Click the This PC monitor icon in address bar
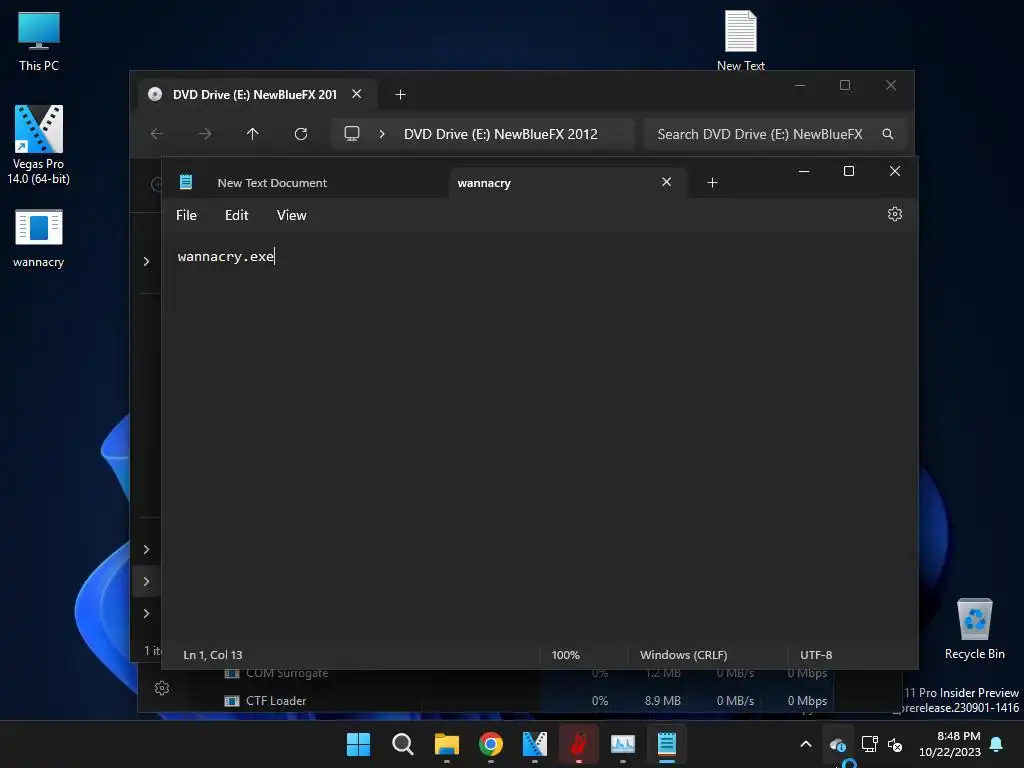 pyautogui.click(x=352, y=134)
